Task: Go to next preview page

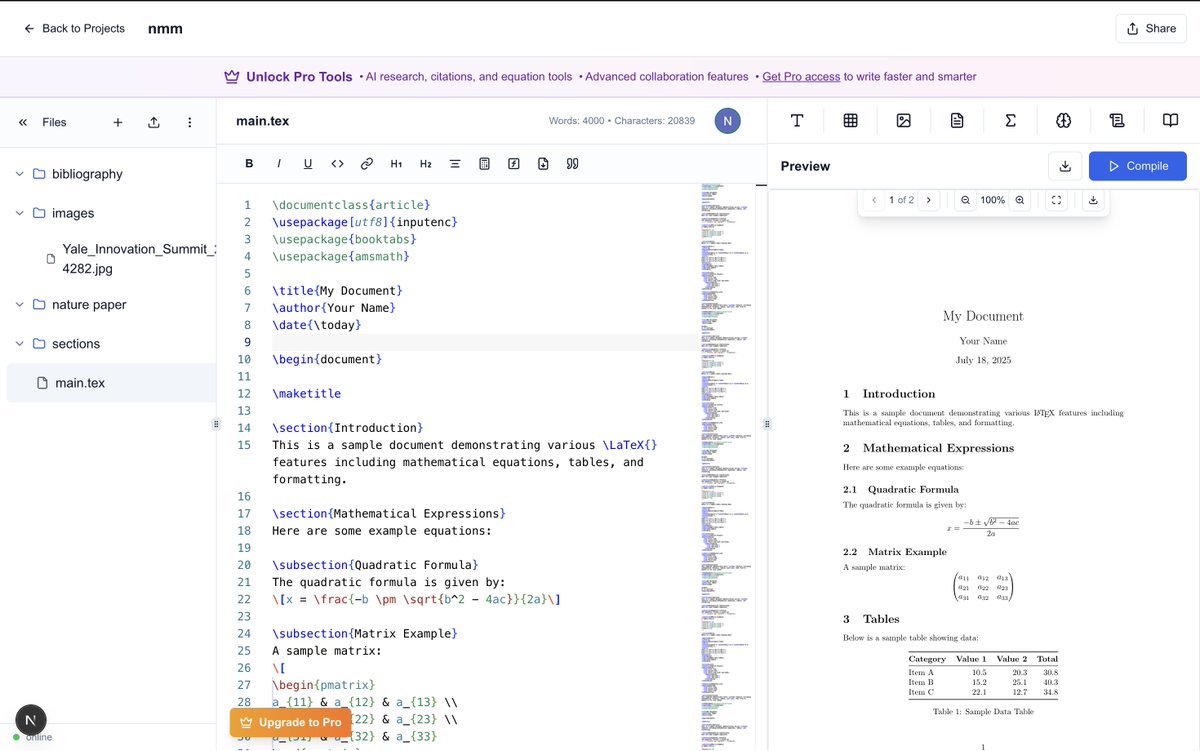Action: pyautogui.click(x=928, y=200)
